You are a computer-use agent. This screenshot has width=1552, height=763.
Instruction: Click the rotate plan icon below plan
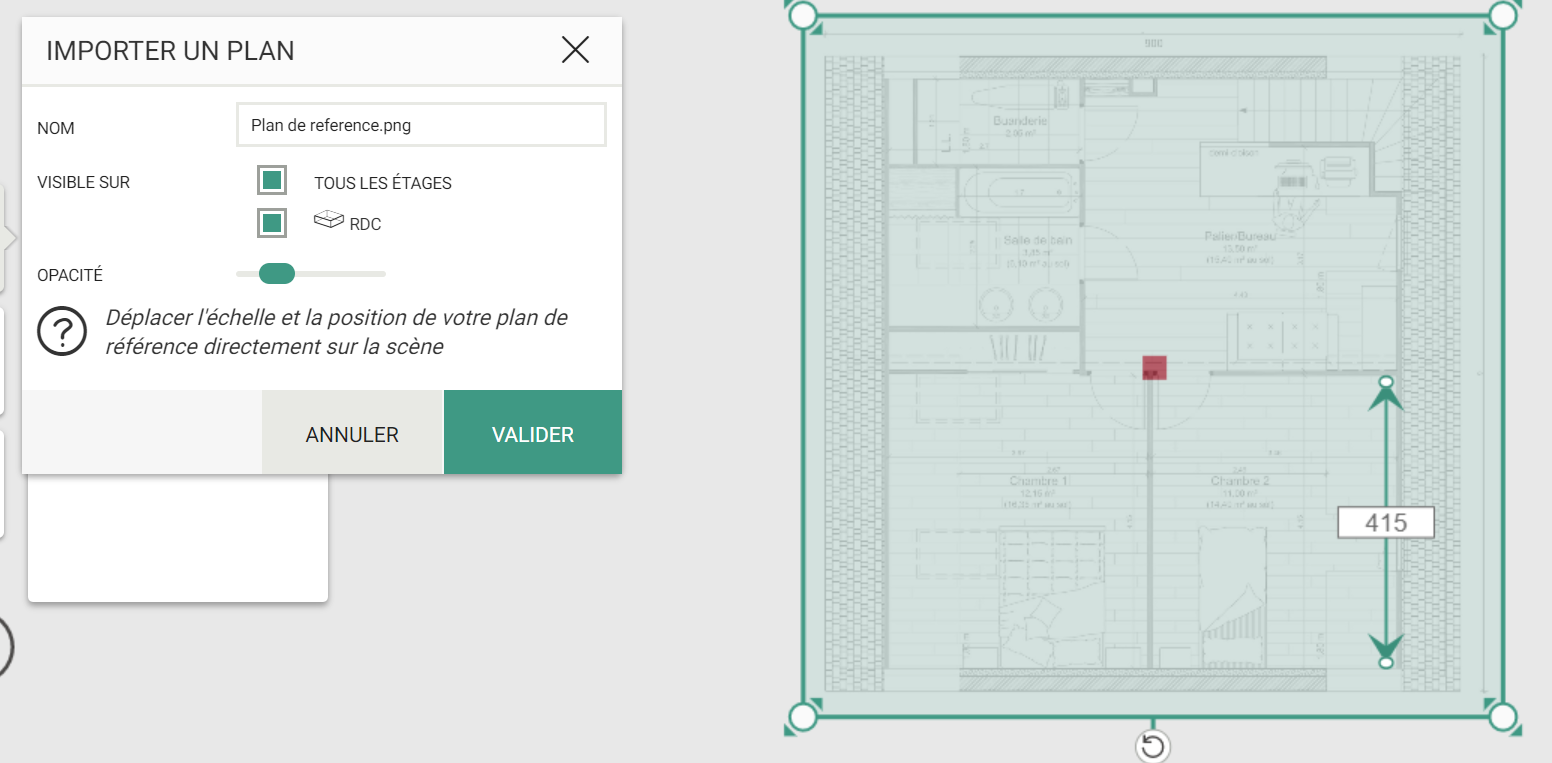click(1153, 746)
